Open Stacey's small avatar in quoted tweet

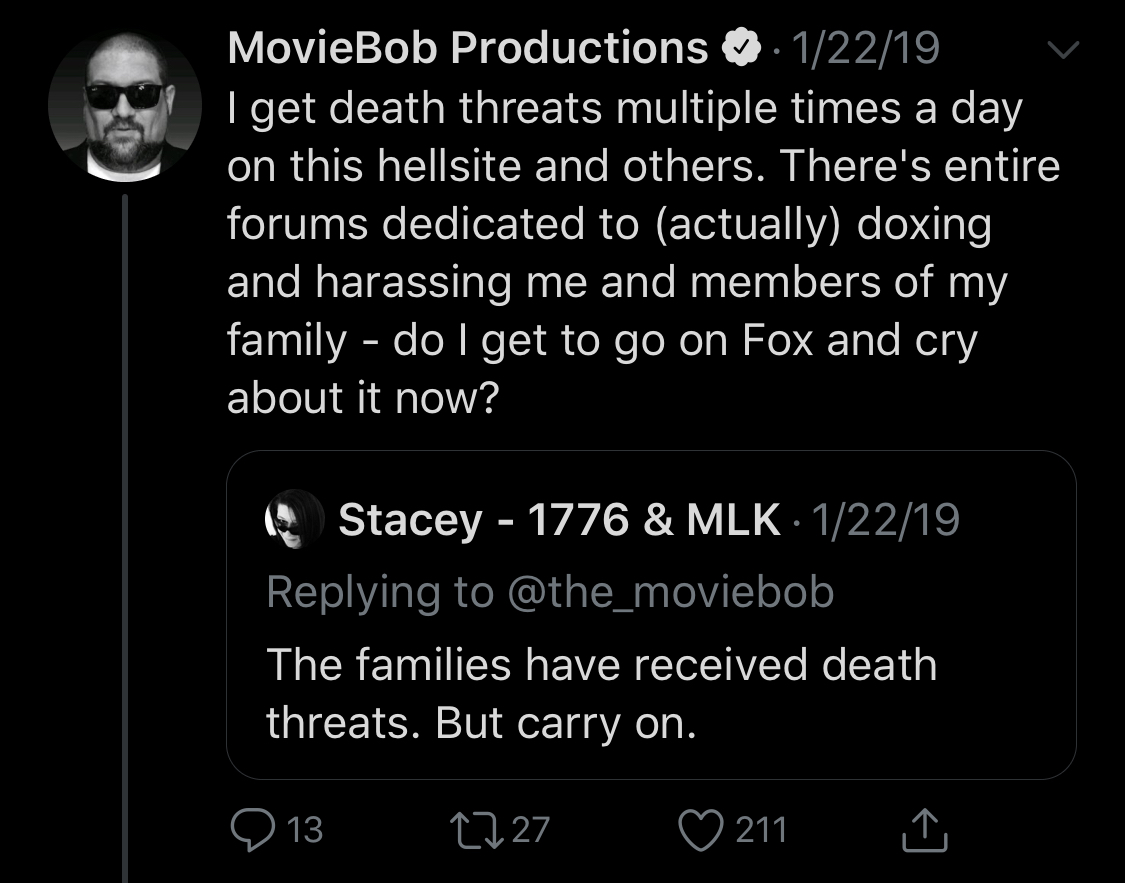[295, 519]
